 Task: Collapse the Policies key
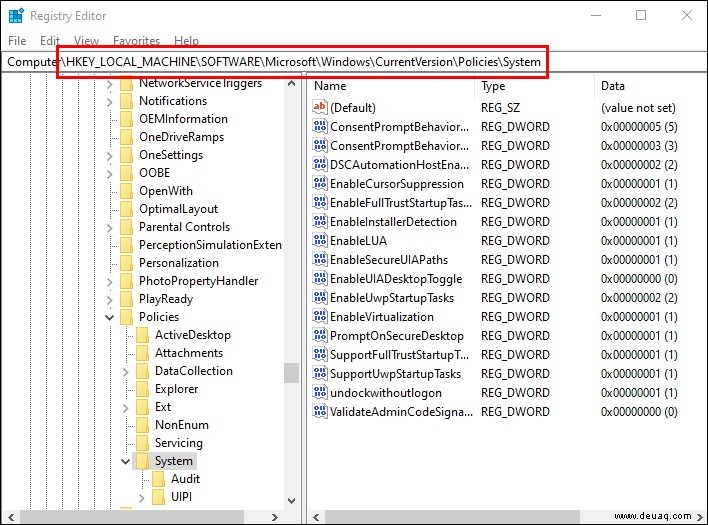click(x=109, y=317)
